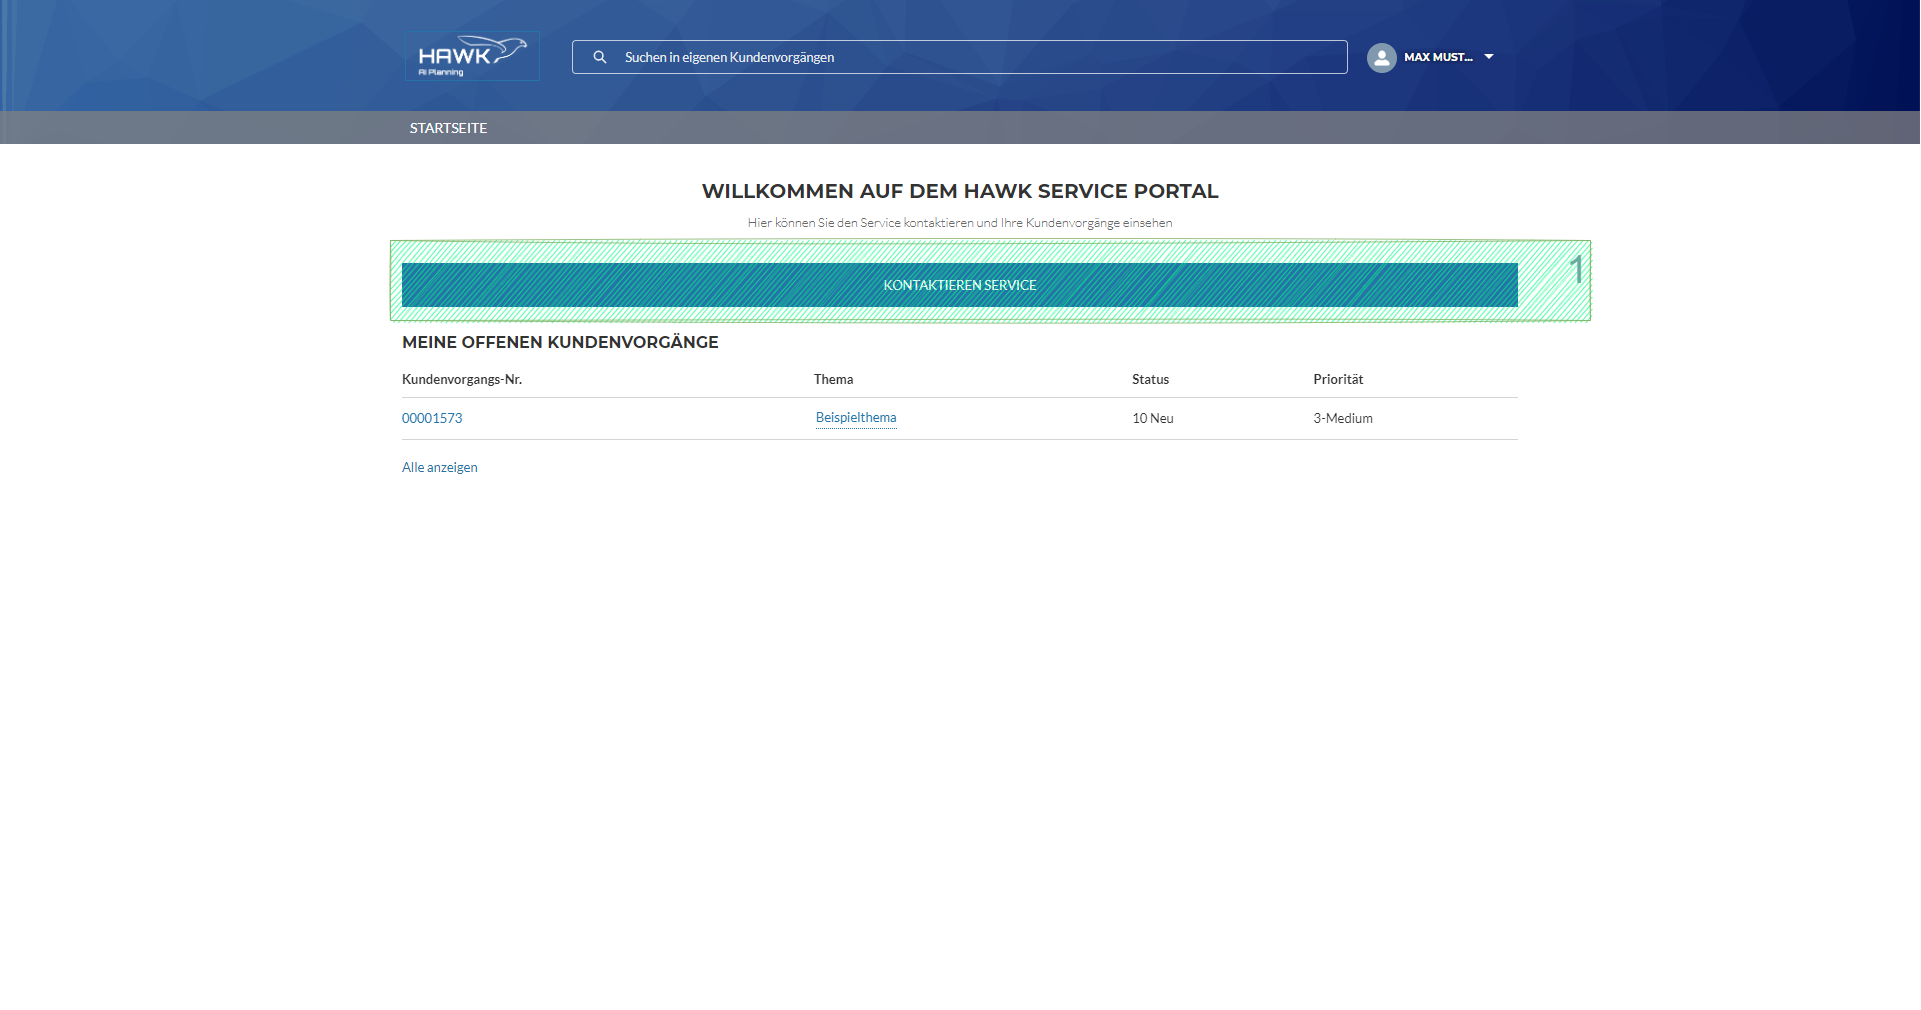1921x1010 pixels.
Task: Open the MAX MUST... user menu
Action: click(x=1437, y=57)
